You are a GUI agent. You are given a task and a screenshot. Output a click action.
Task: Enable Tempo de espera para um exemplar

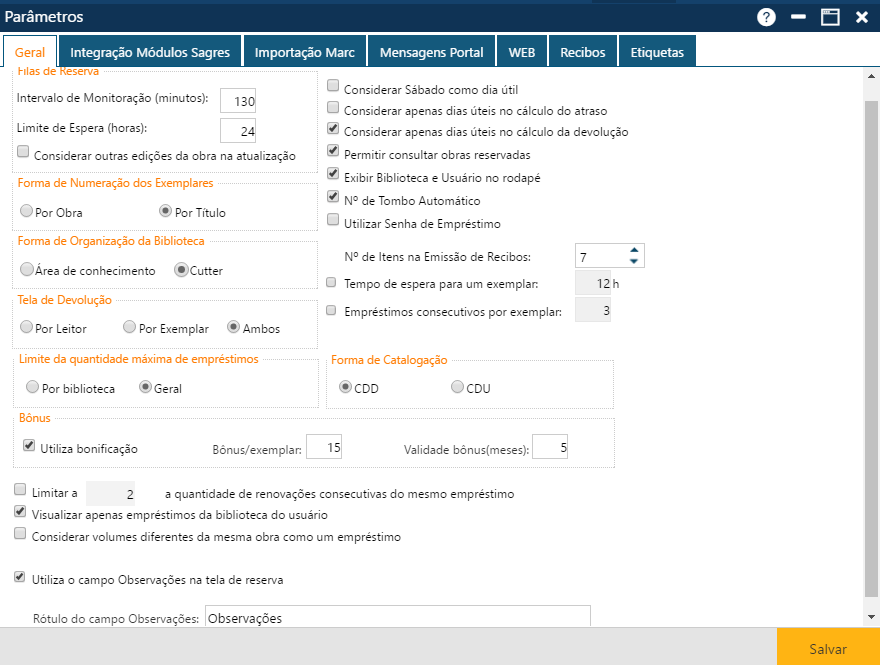(331, 283)
